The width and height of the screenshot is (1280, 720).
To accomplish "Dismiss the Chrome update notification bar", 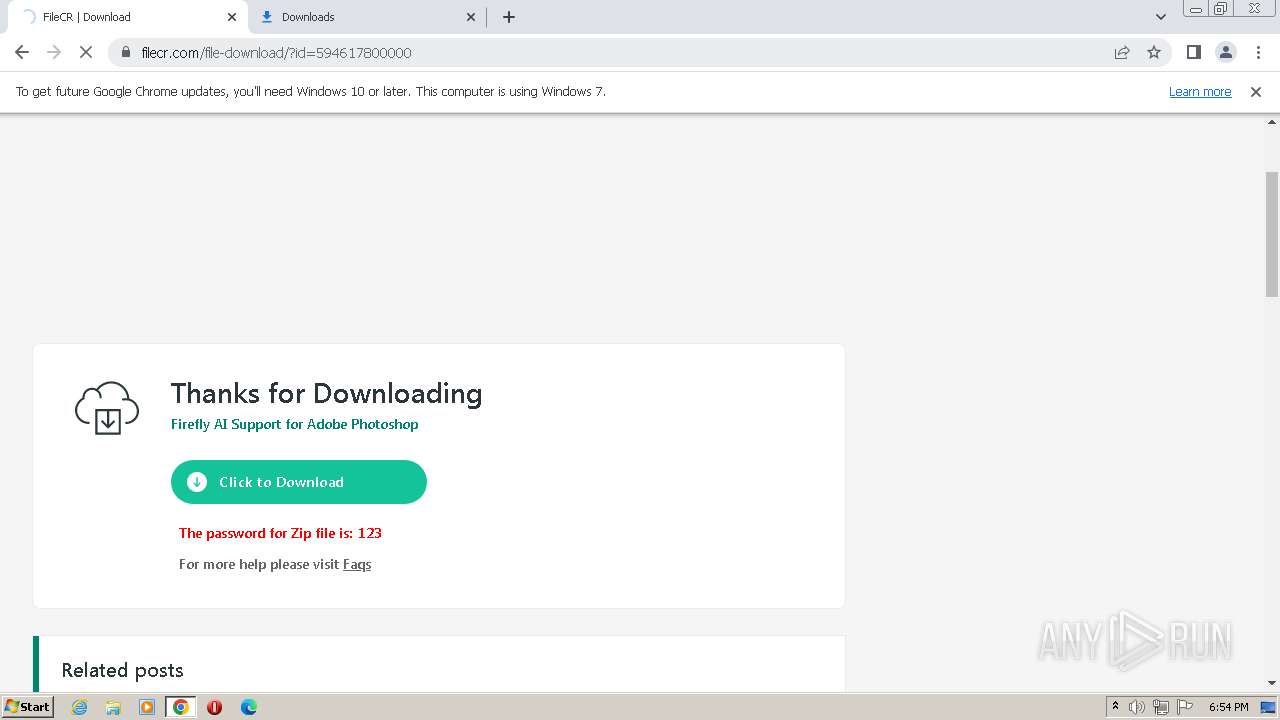I will 1256,91.
